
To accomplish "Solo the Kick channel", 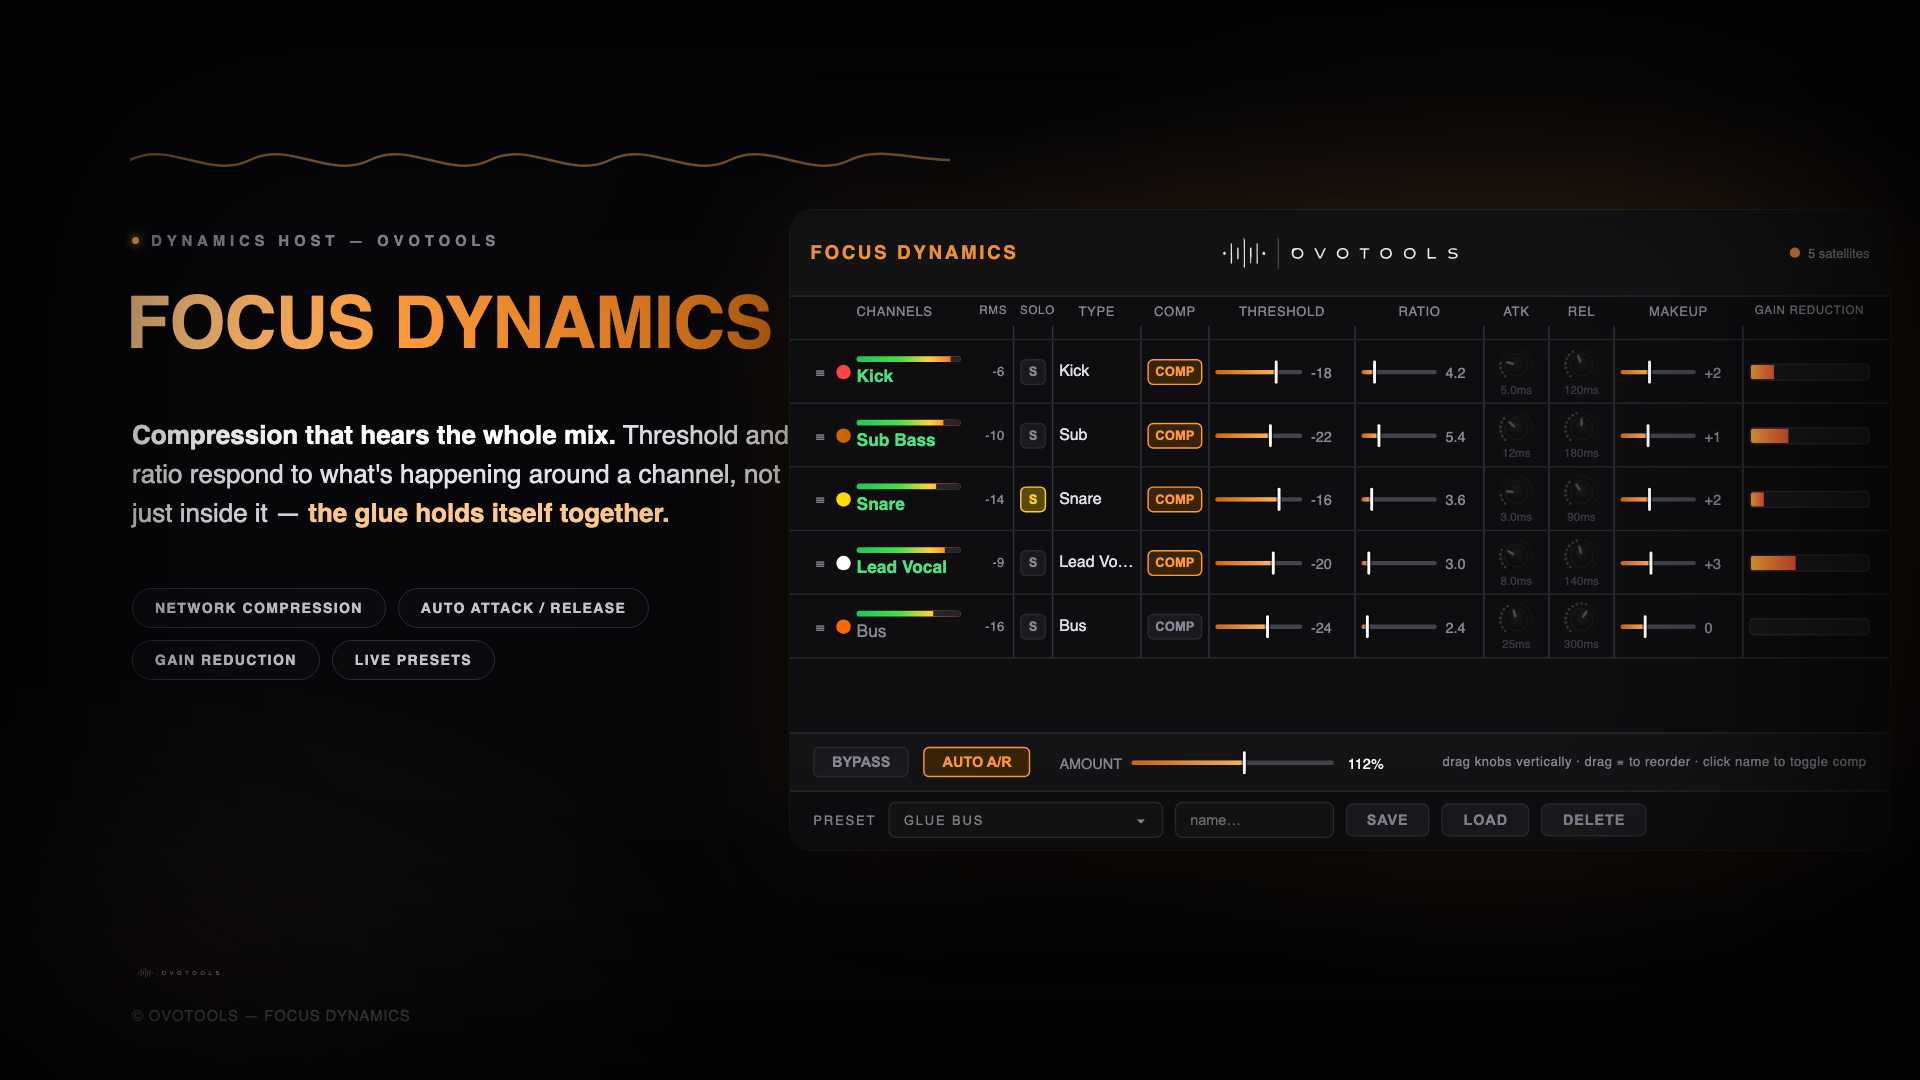I will pyautogui.click(x=1033, y=372).
